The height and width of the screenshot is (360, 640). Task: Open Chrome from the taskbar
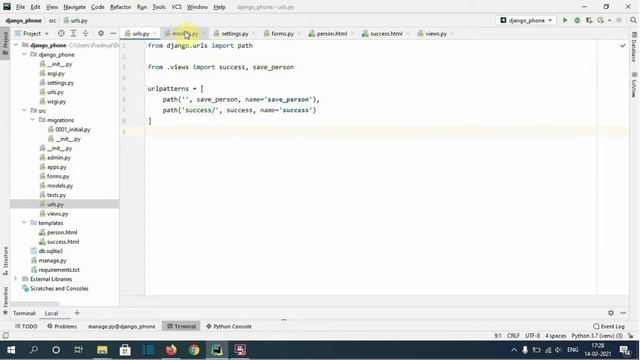pos(194,350)
